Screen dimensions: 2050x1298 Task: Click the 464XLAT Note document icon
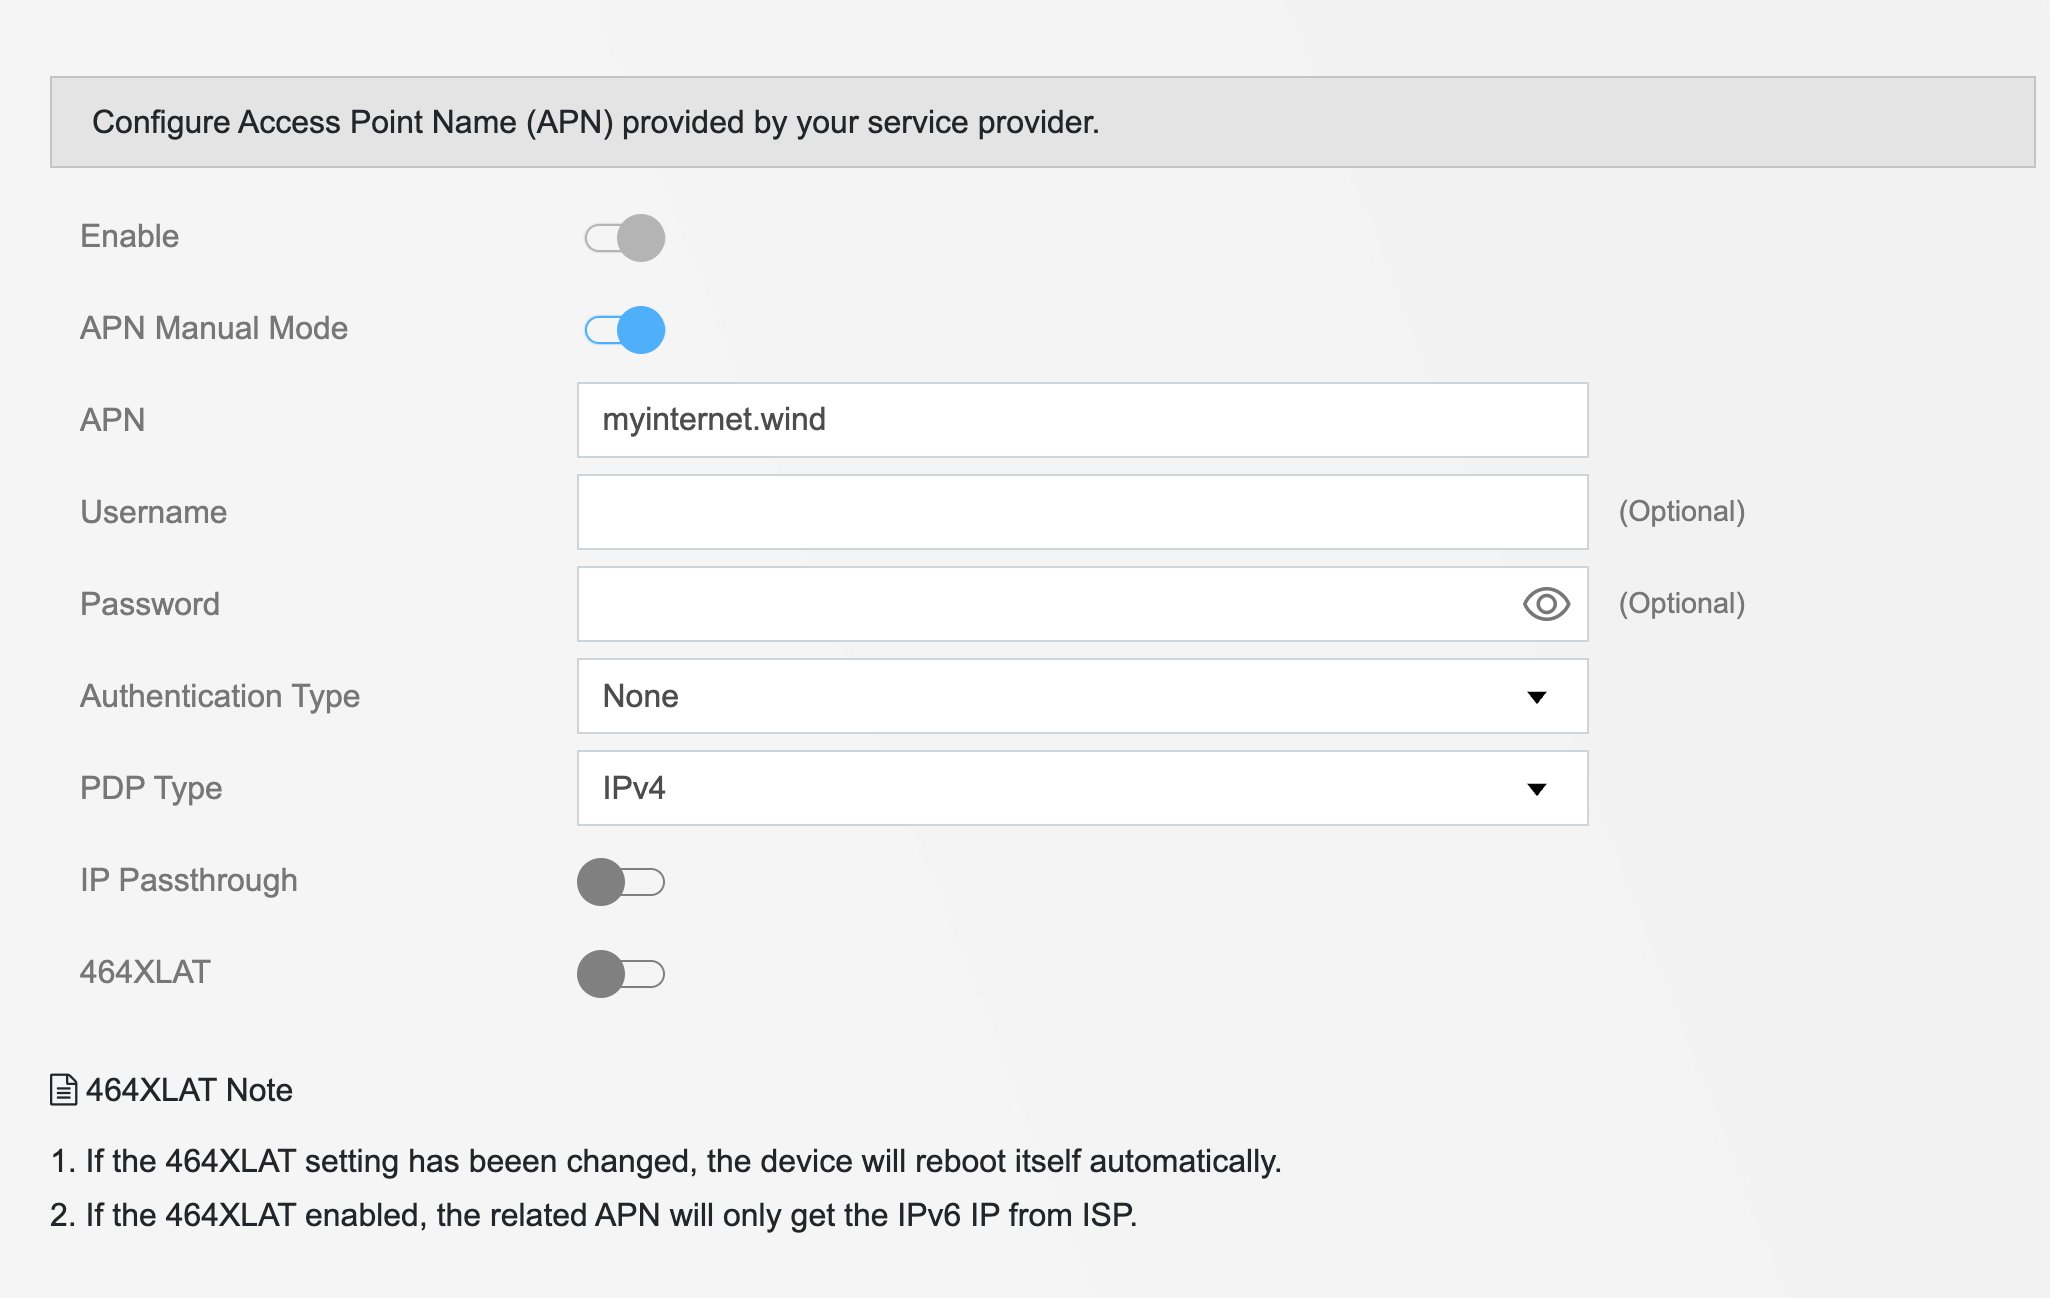coord(63,1090)
